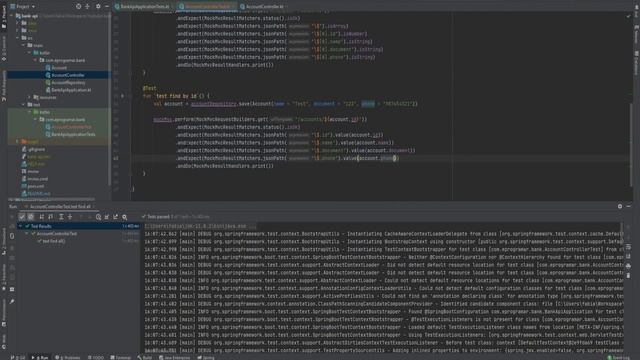Screen dimensions: 640x360
Task: Toggle show ignored tests
Action: (31, 217)
